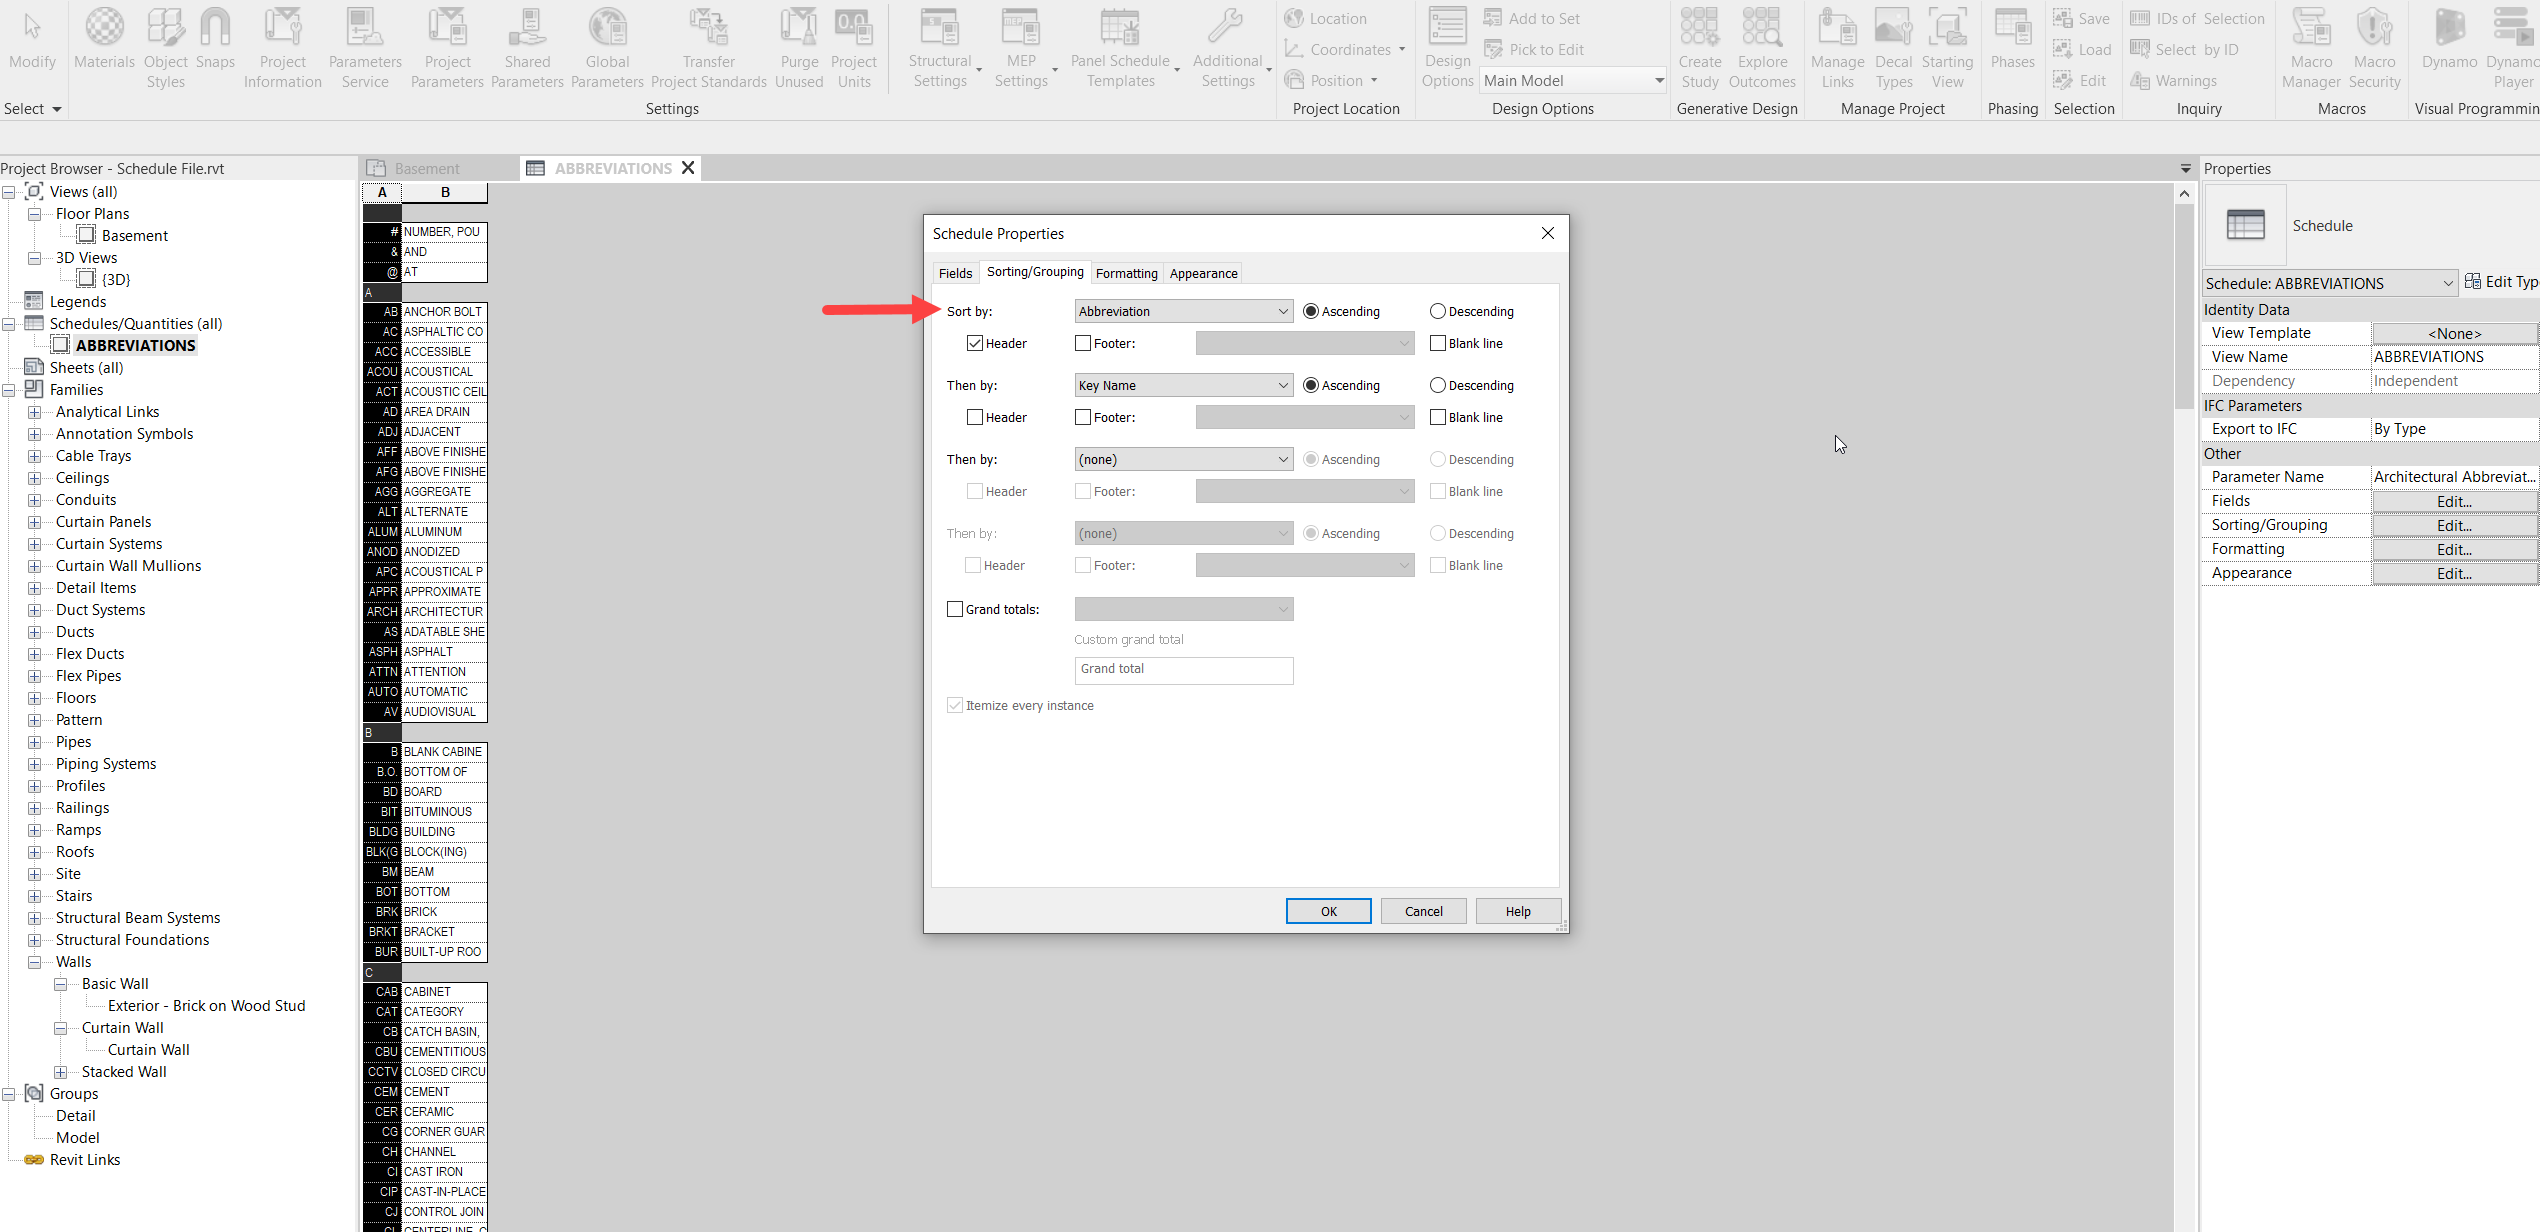This screenshot has height=1232, width=2540.
Task: Run Purge Unused
Action: (x=798, y=45)
